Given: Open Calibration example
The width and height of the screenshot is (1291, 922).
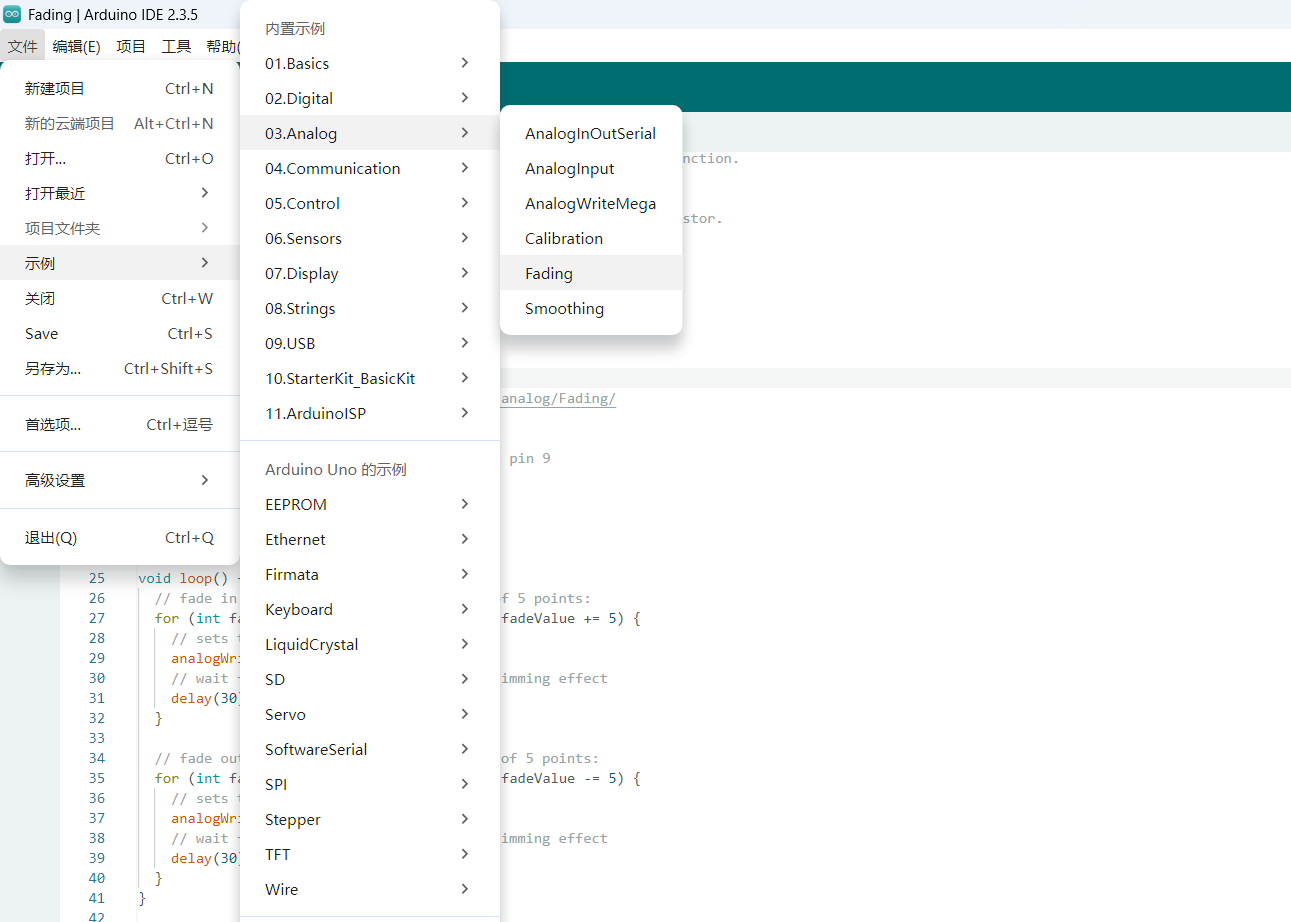Looking at the screenshot, I should pos(591,238).
